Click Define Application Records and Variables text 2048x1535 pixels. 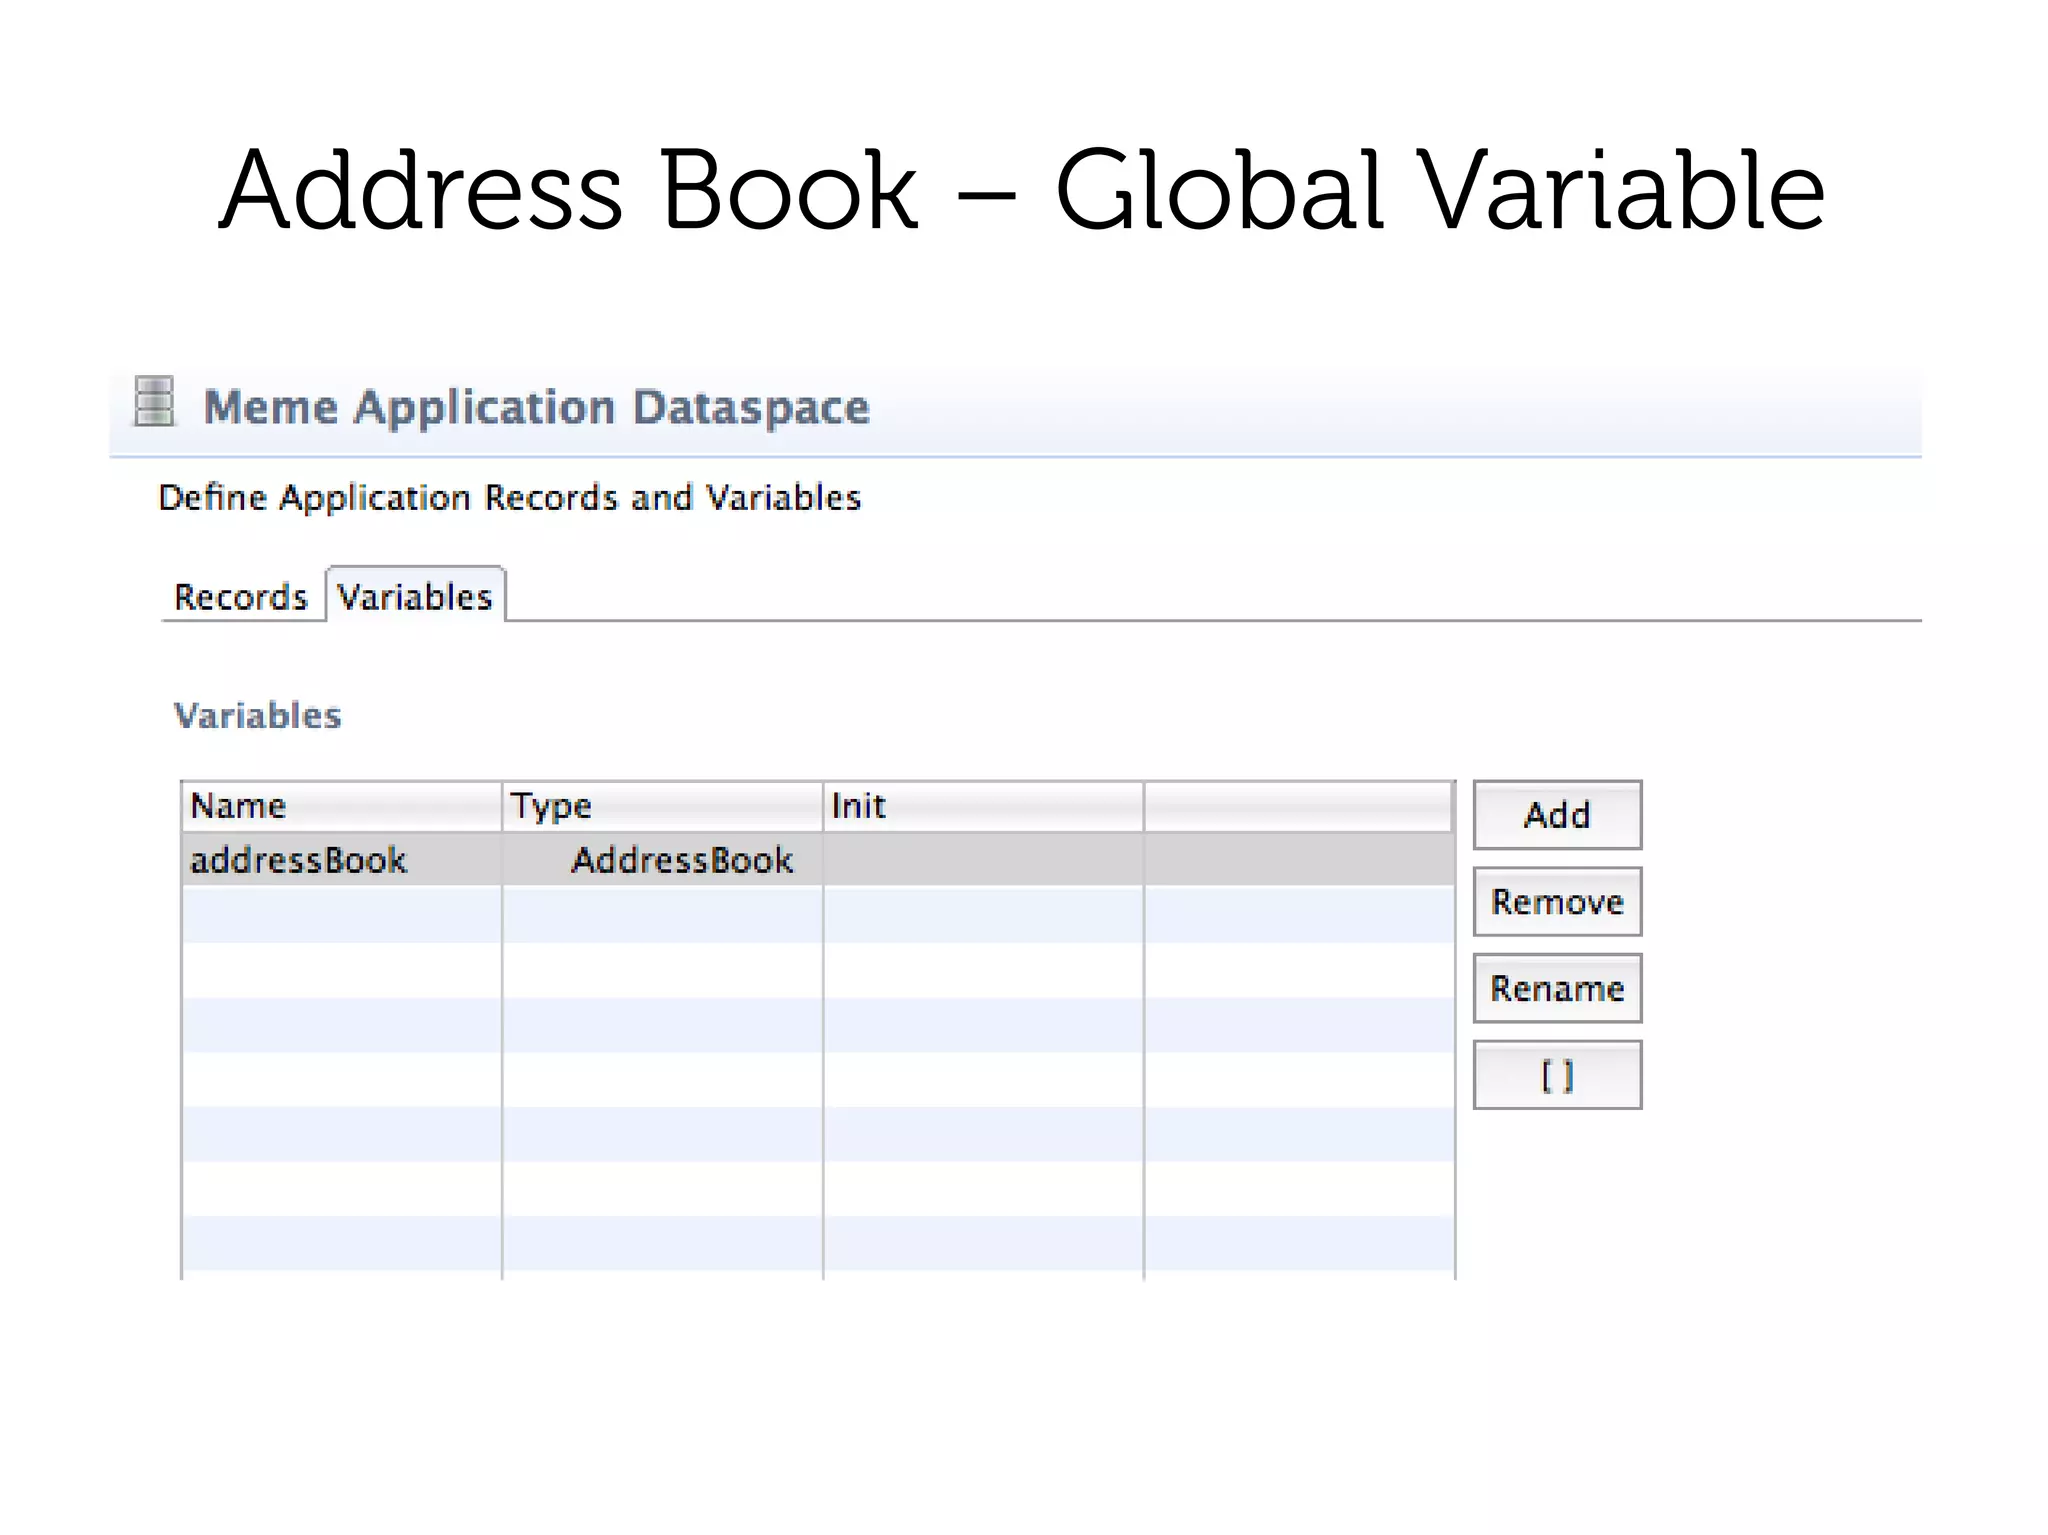pyautogui.click(x=510, y=498)
